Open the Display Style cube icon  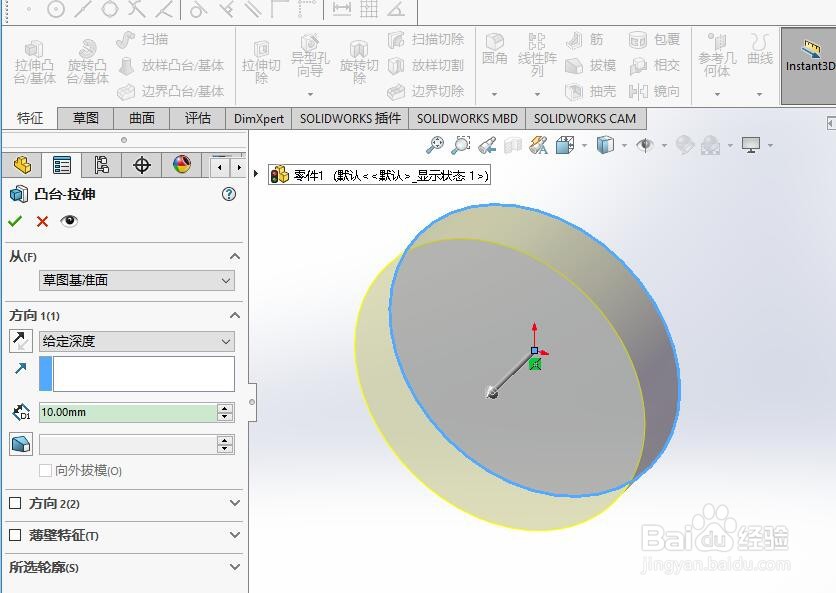pyautogui.click(x=605, y=145)
